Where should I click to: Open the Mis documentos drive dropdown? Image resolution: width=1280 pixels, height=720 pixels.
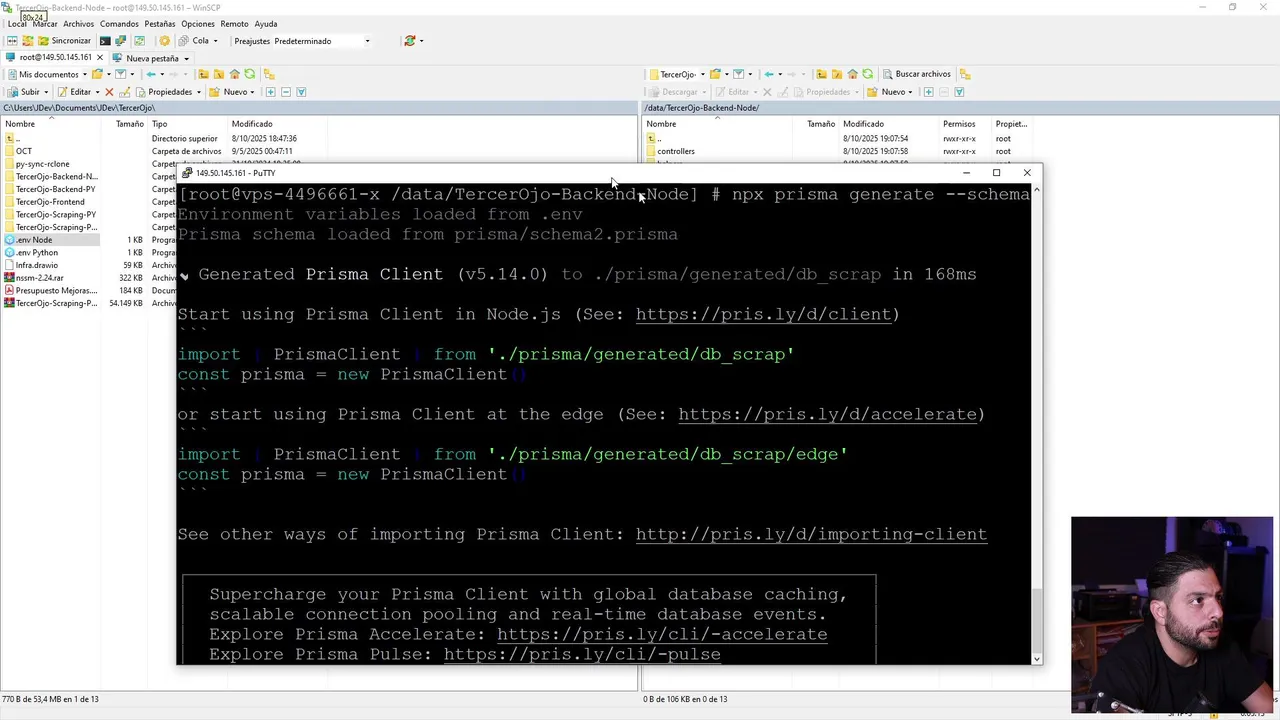point(47,74)
